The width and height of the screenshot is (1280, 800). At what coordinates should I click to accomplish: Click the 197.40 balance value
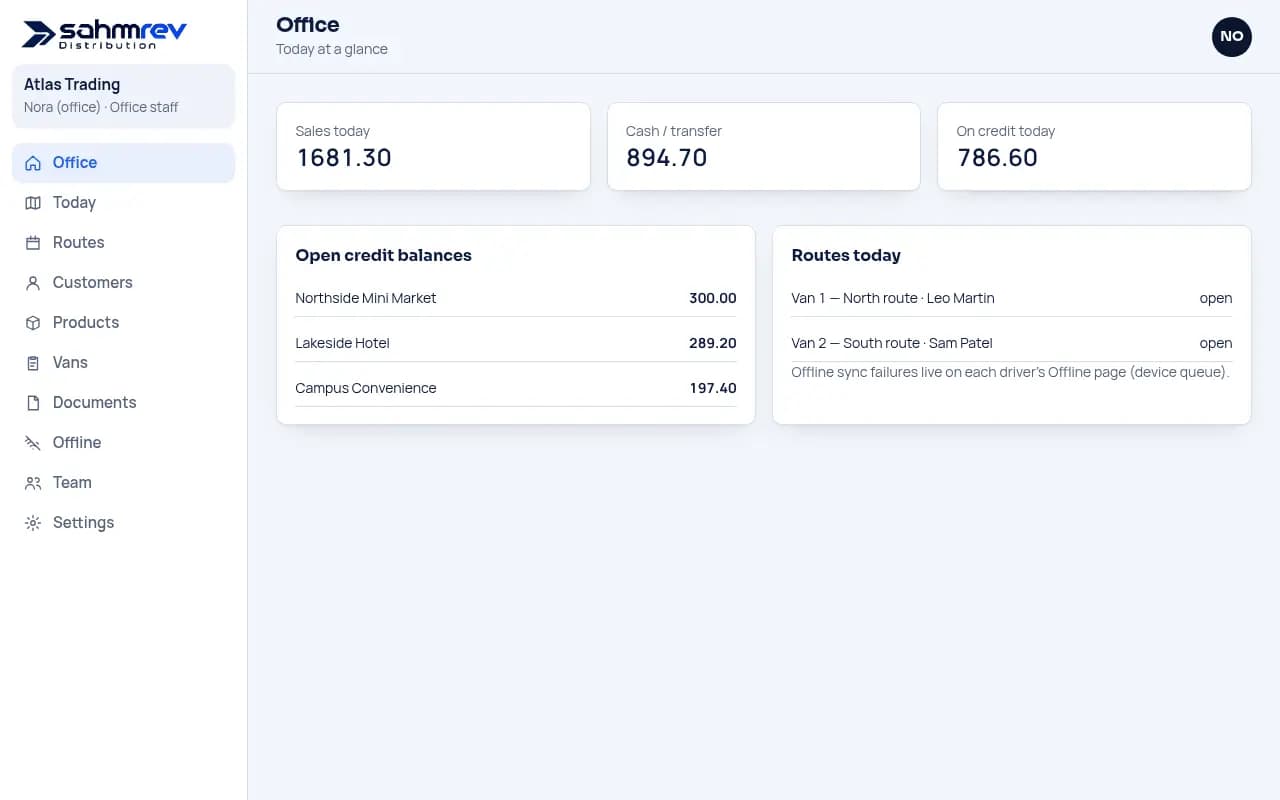(713, 388)
